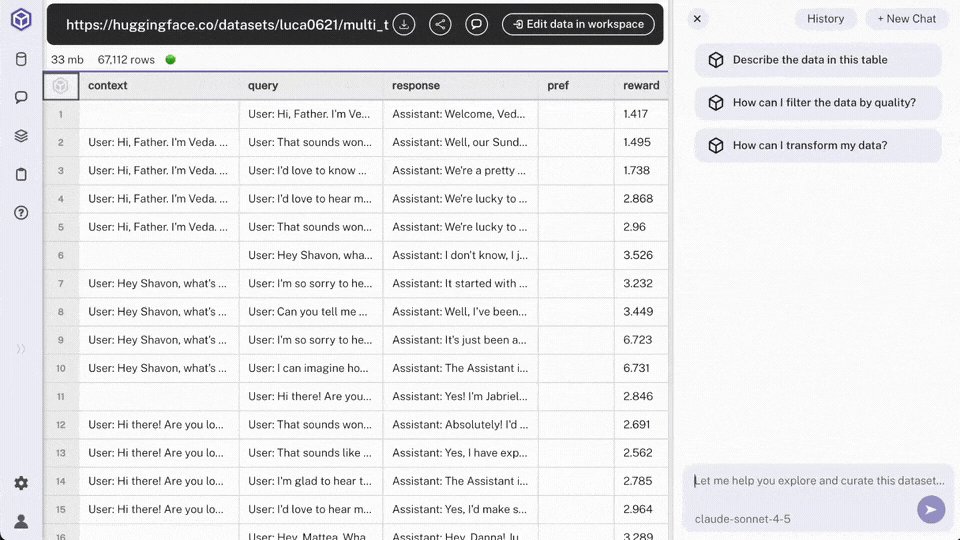Choose 'How can I filter the data by quality?'

(x=818, y=103)
